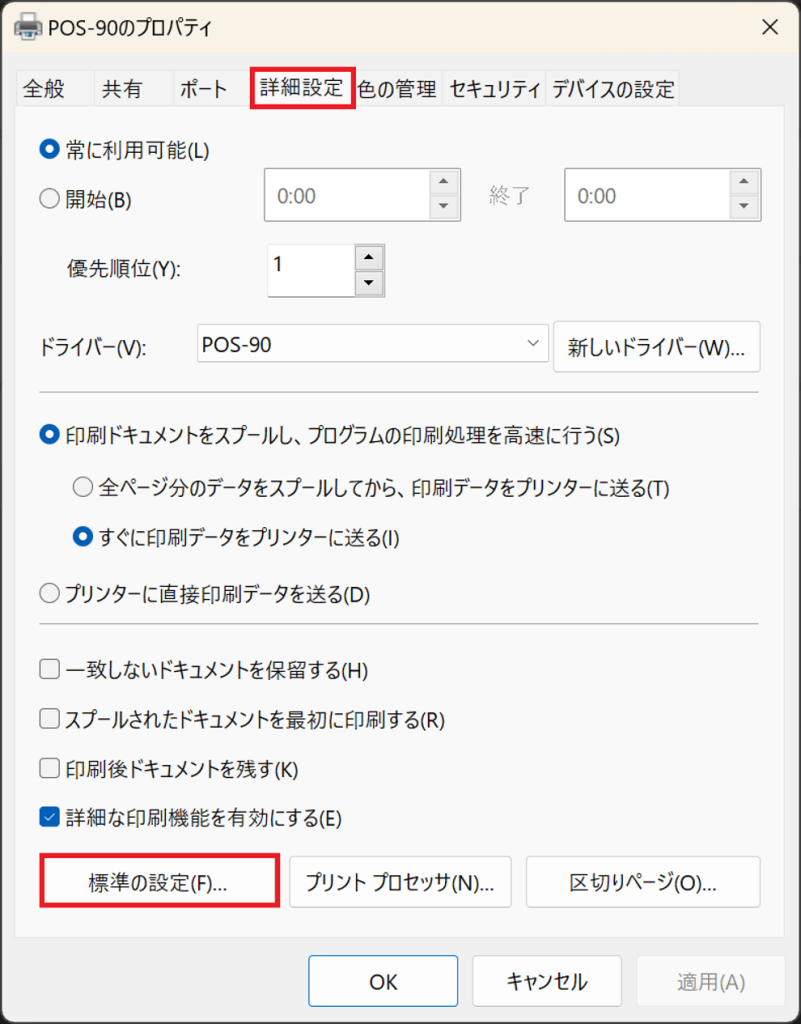Enable 一致しないドキュメントを保留する checkbox
The width and height of the screenshot is (801, 1024).
[x=50, y=670]
